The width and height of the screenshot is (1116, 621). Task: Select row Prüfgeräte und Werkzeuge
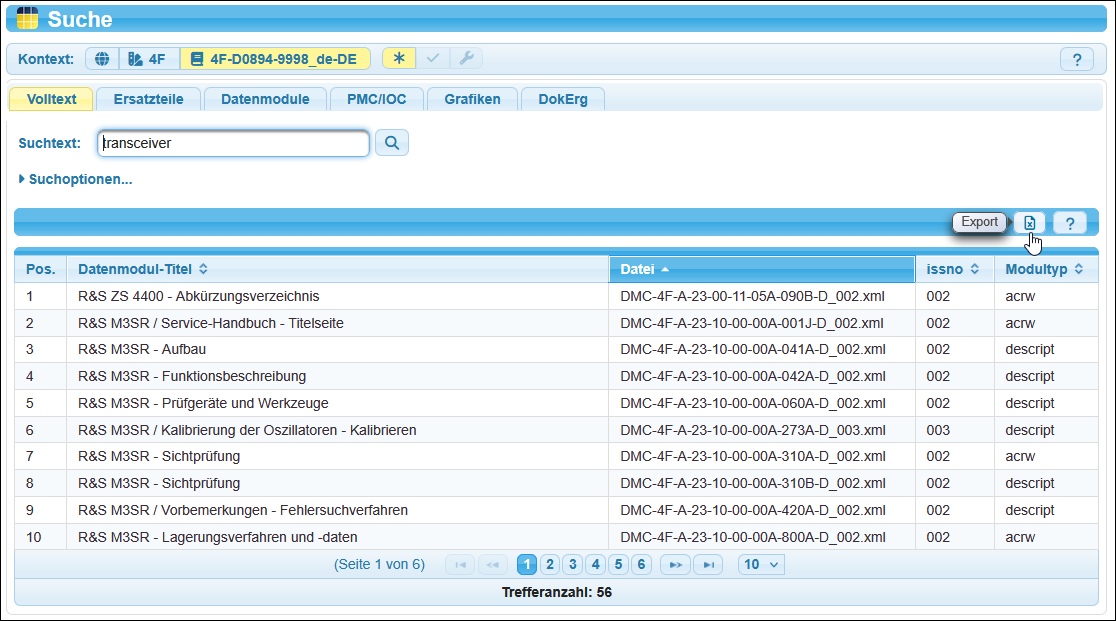pyautogui.click(x=556, y=403)
